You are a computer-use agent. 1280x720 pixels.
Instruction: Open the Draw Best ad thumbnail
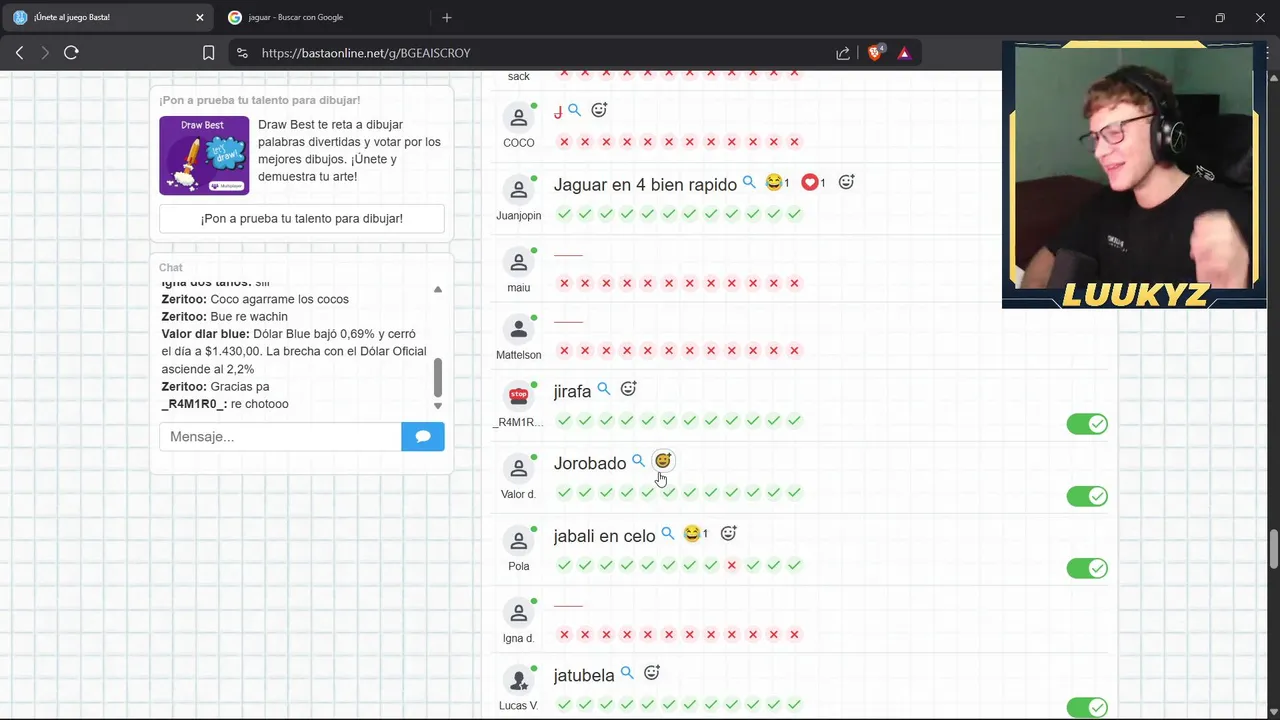[204, 155]
